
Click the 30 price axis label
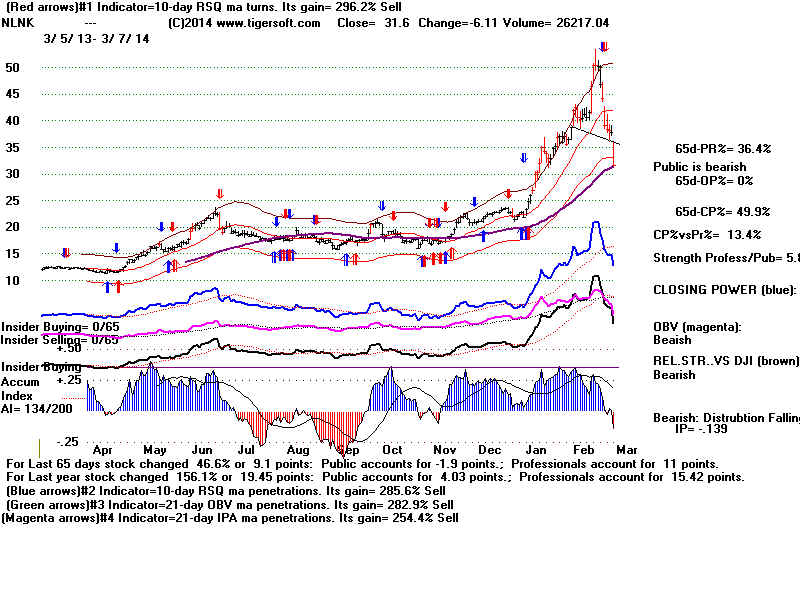point(12,174)
